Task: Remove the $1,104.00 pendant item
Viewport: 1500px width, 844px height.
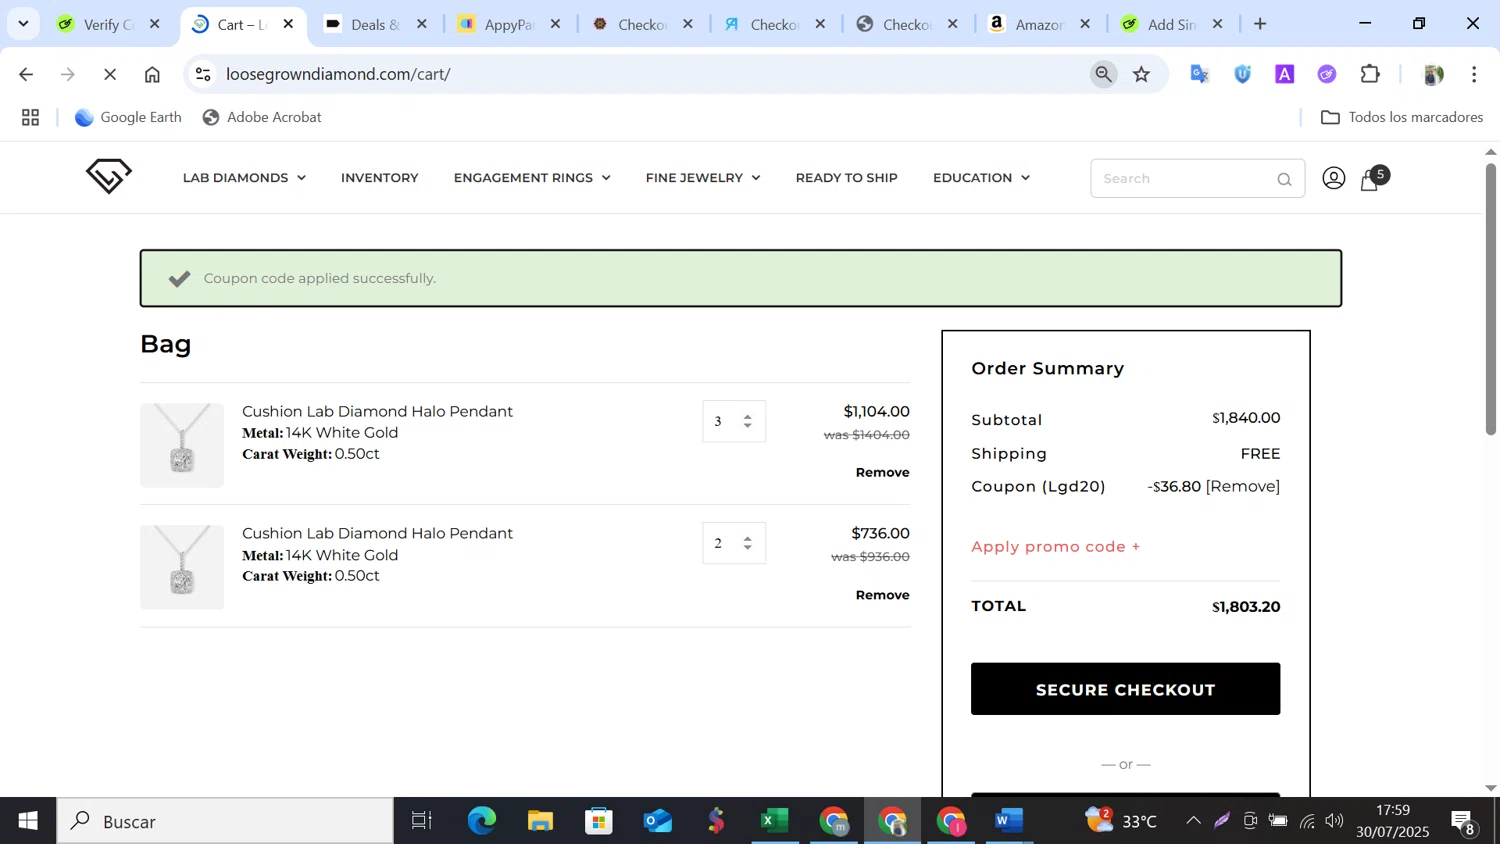Action: [882, 472]
